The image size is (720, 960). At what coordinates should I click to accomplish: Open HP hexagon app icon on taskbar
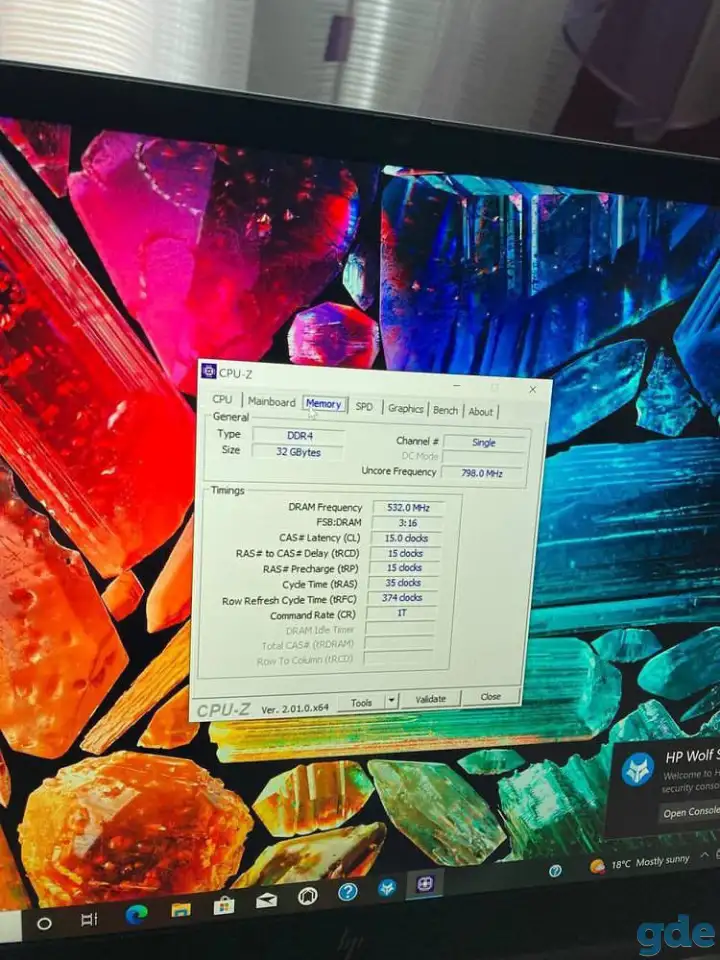307,896
